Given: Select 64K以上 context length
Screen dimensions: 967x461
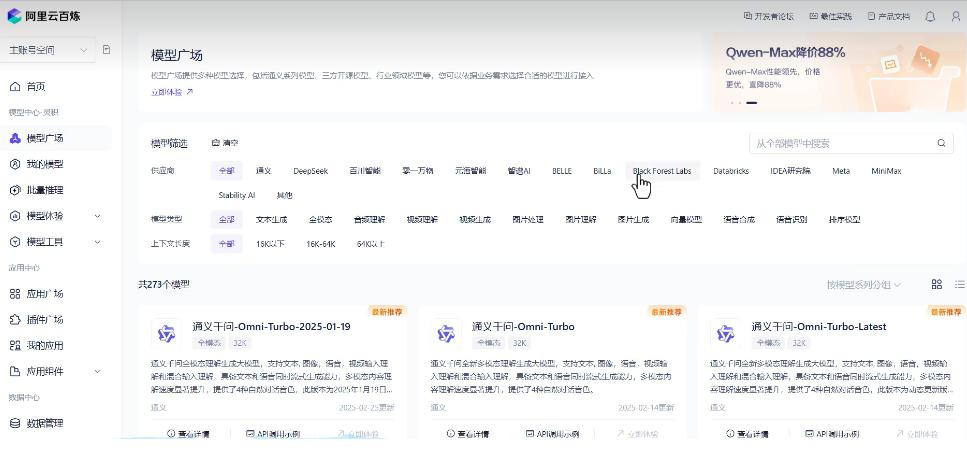Looking at the screenshot, I should coord(371,244).
